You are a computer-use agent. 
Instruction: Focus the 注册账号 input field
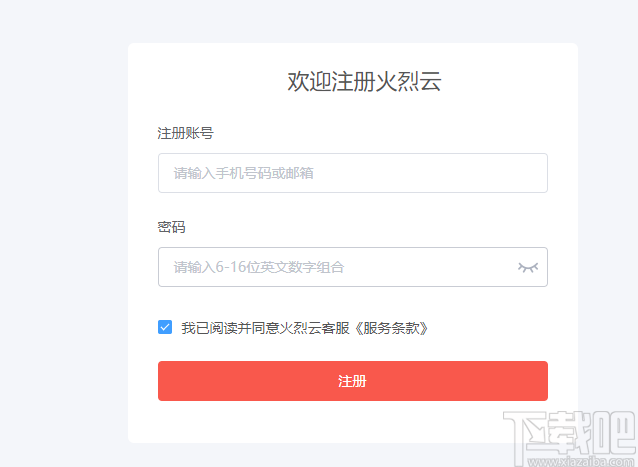coord(352,173)
